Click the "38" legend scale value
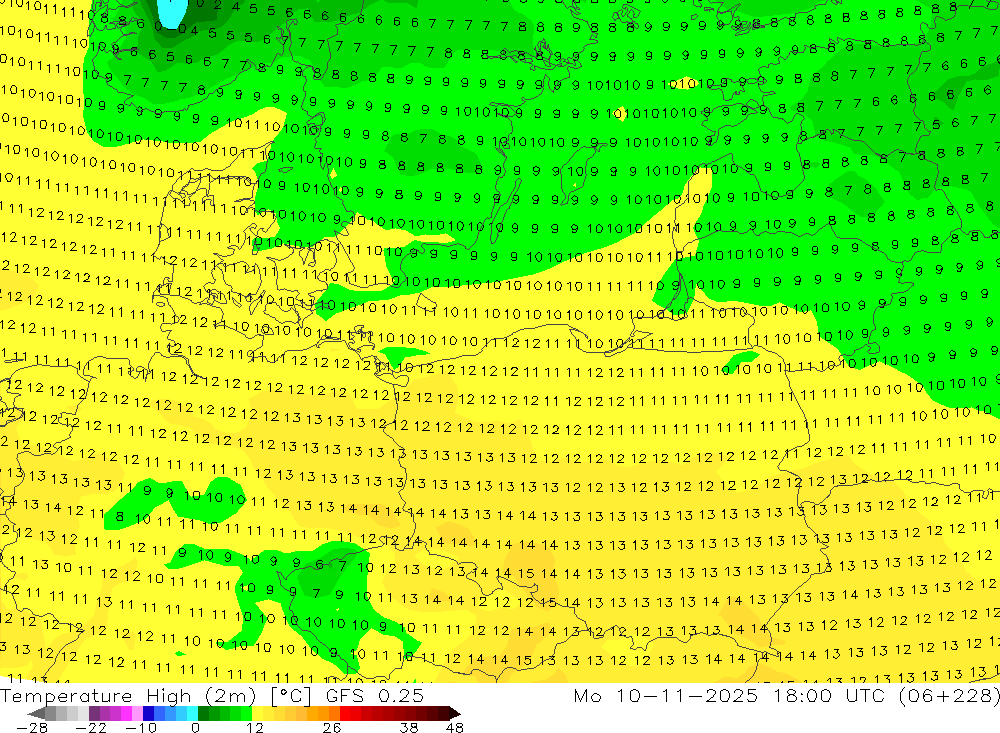Viewport: 1000px width, 733px height. pos(409,727)
